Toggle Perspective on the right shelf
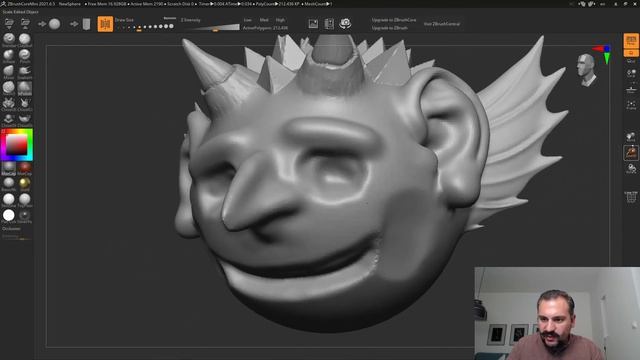 [631, 41]
